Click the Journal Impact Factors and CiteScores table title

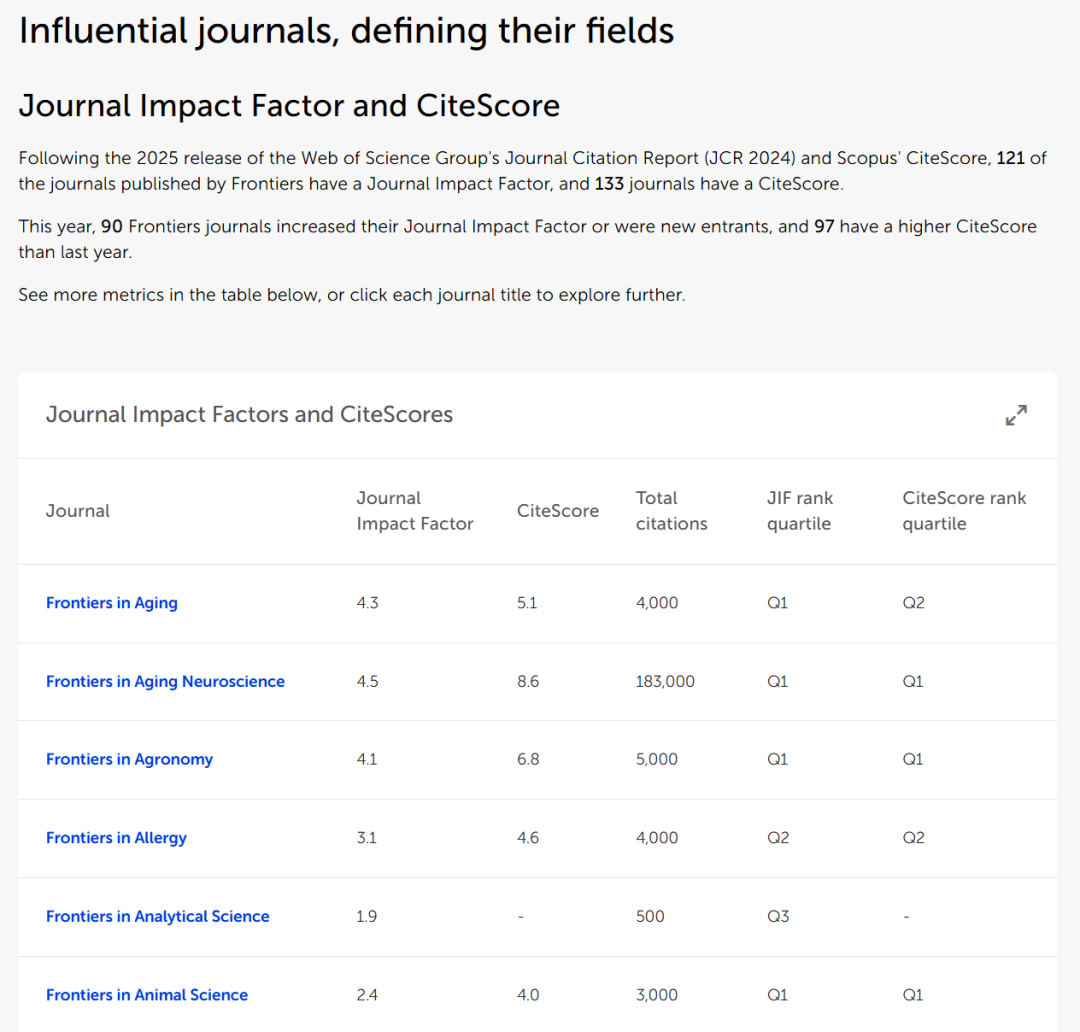249,415
